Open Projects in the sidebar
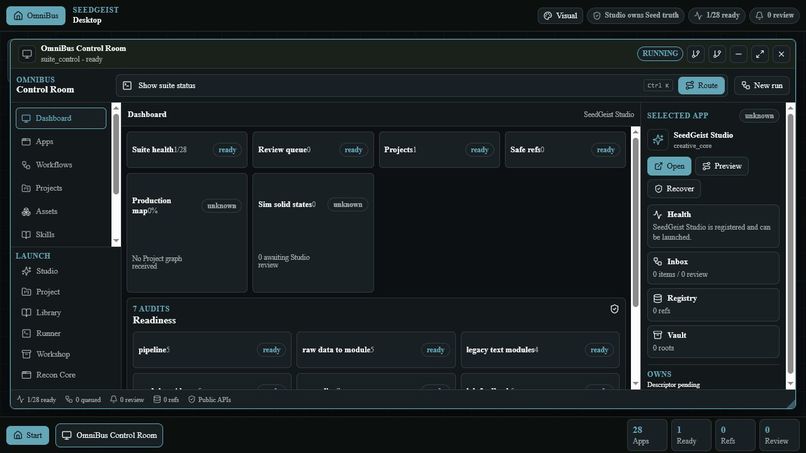Viewport: 806px width, 453px height. point(61,188)
